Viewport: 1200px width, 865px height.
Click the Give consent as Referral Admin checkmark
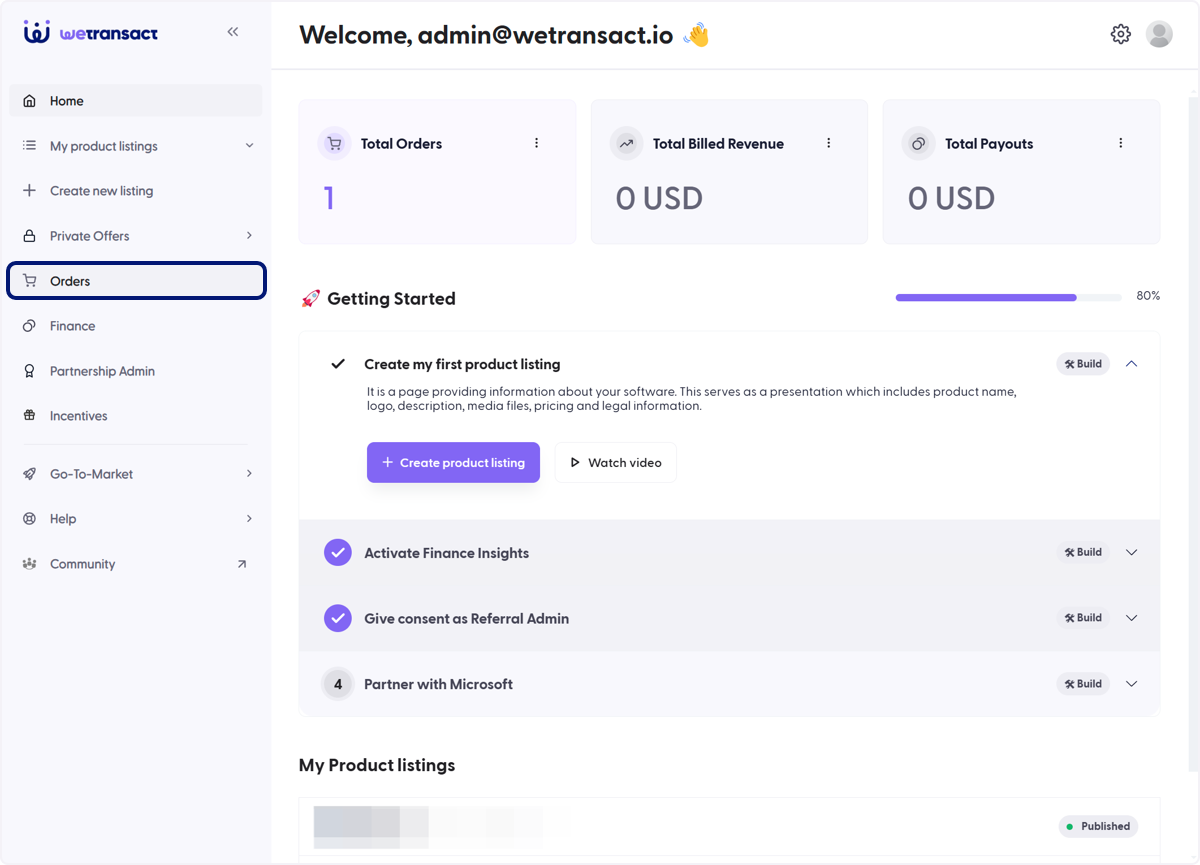338,618
